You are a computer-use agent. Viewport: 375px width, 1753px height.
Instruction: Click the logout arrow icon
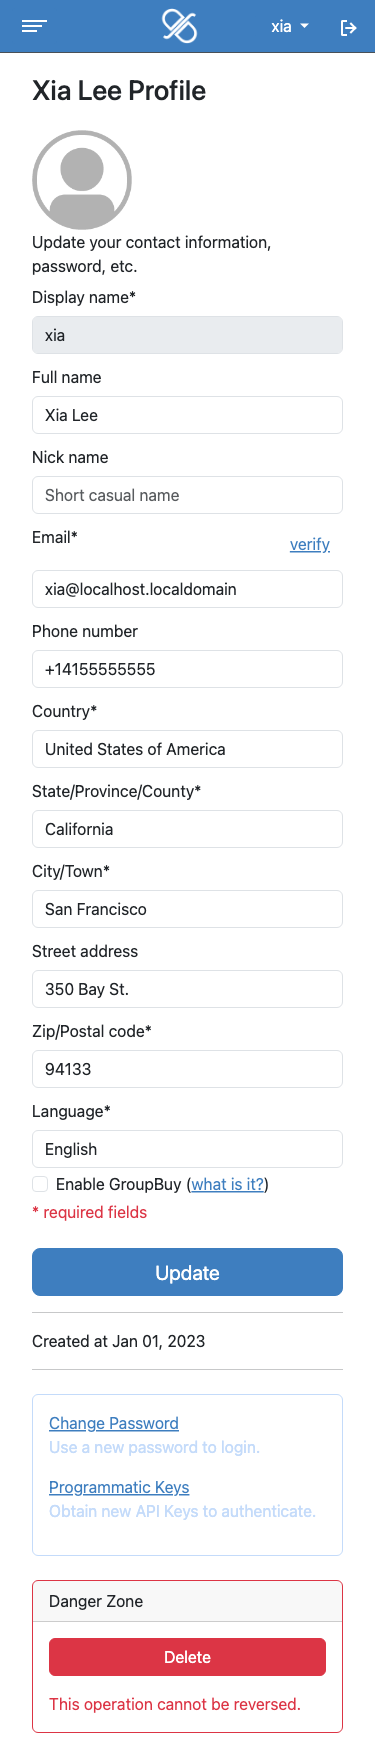348,27
